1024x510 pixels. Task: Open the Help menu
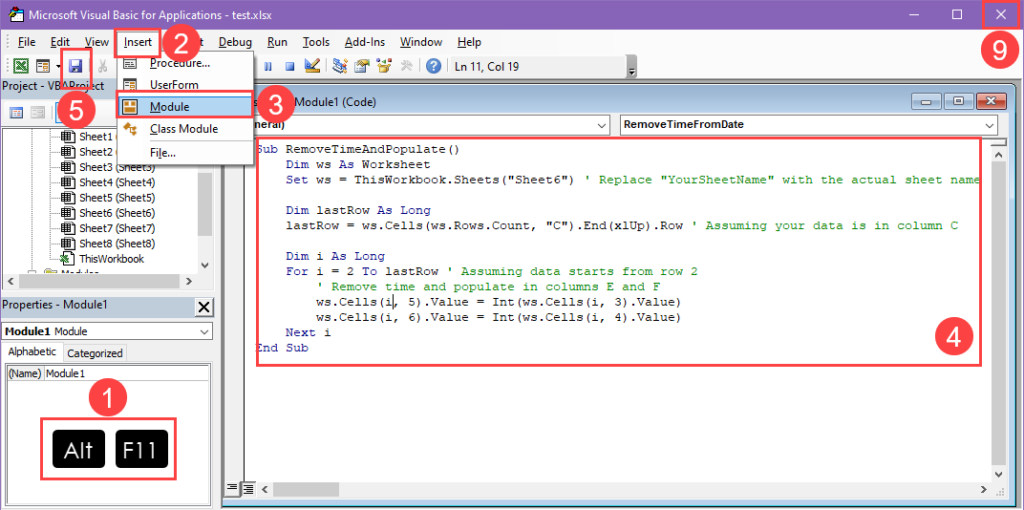coord(469,42)
